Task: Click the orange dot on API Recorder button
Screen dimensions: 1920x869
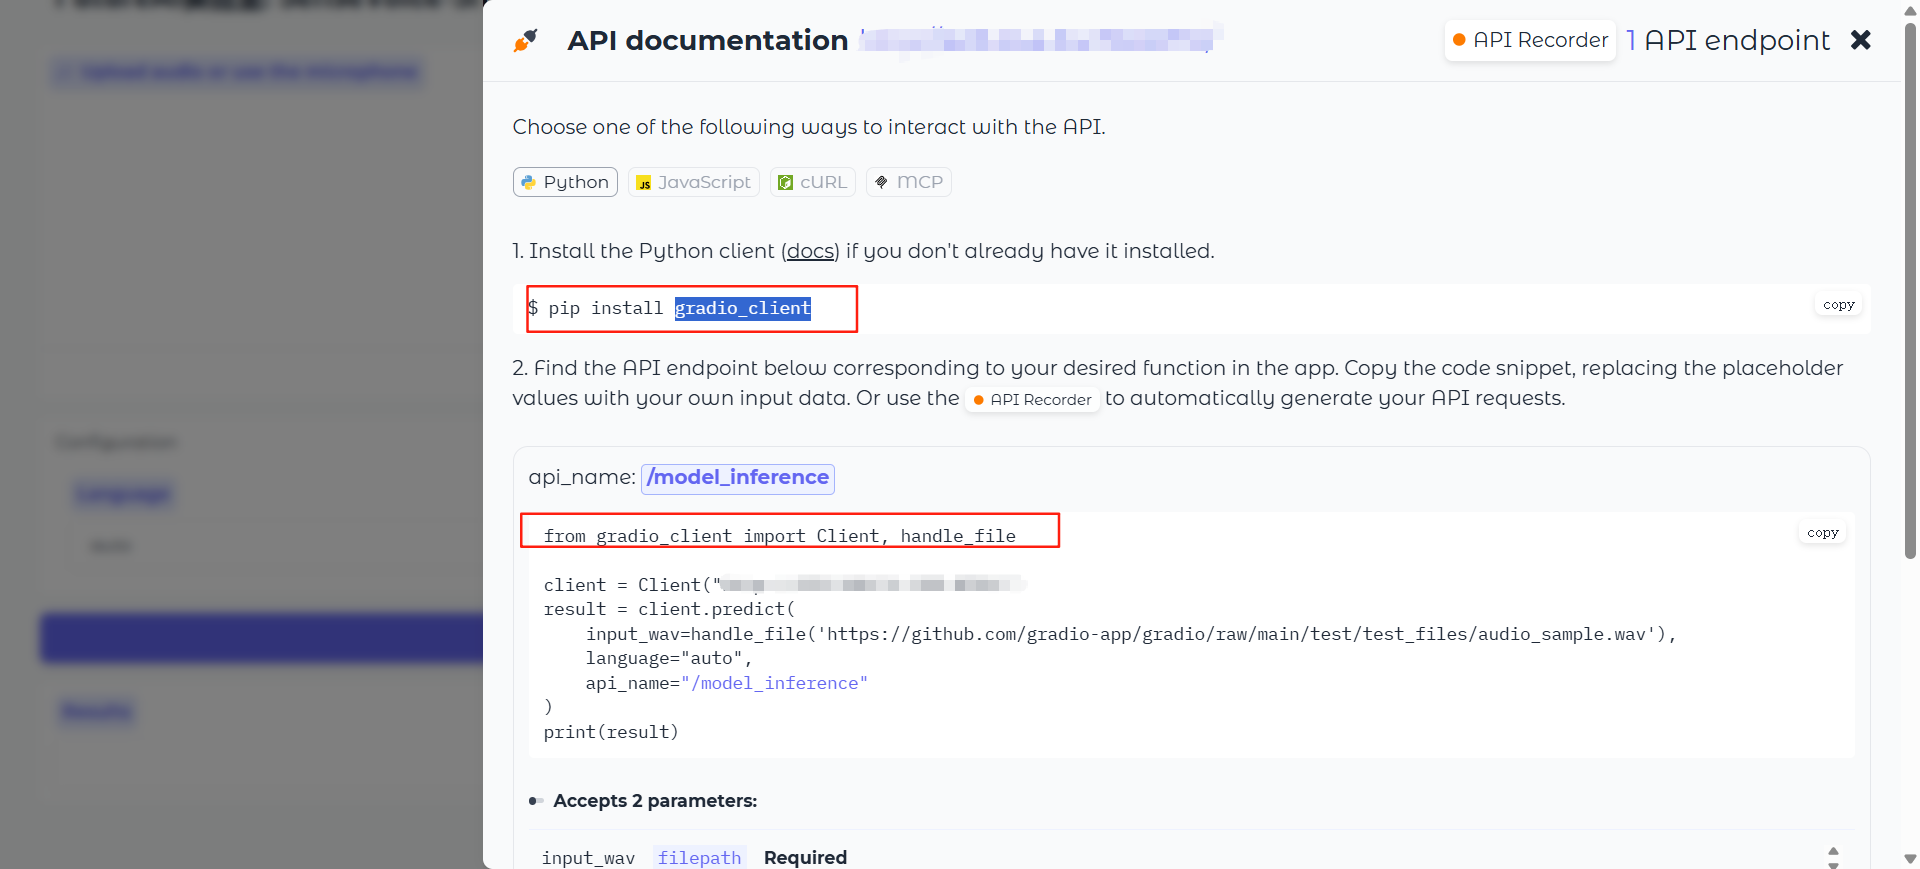Action: coord(1459,40)
